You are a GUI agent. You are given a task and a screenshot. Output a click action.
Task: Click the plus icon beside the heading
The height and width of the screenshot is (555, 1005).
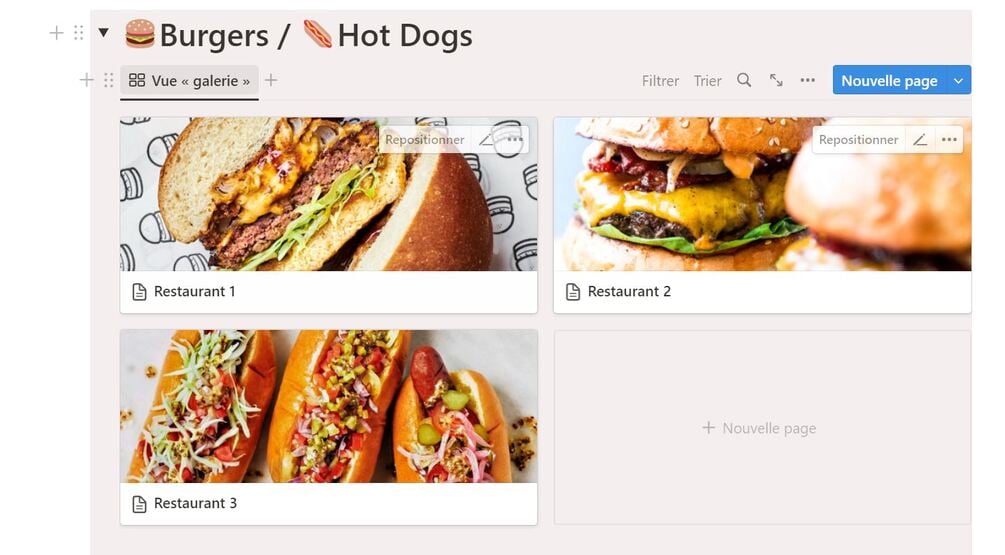[56, 33]
